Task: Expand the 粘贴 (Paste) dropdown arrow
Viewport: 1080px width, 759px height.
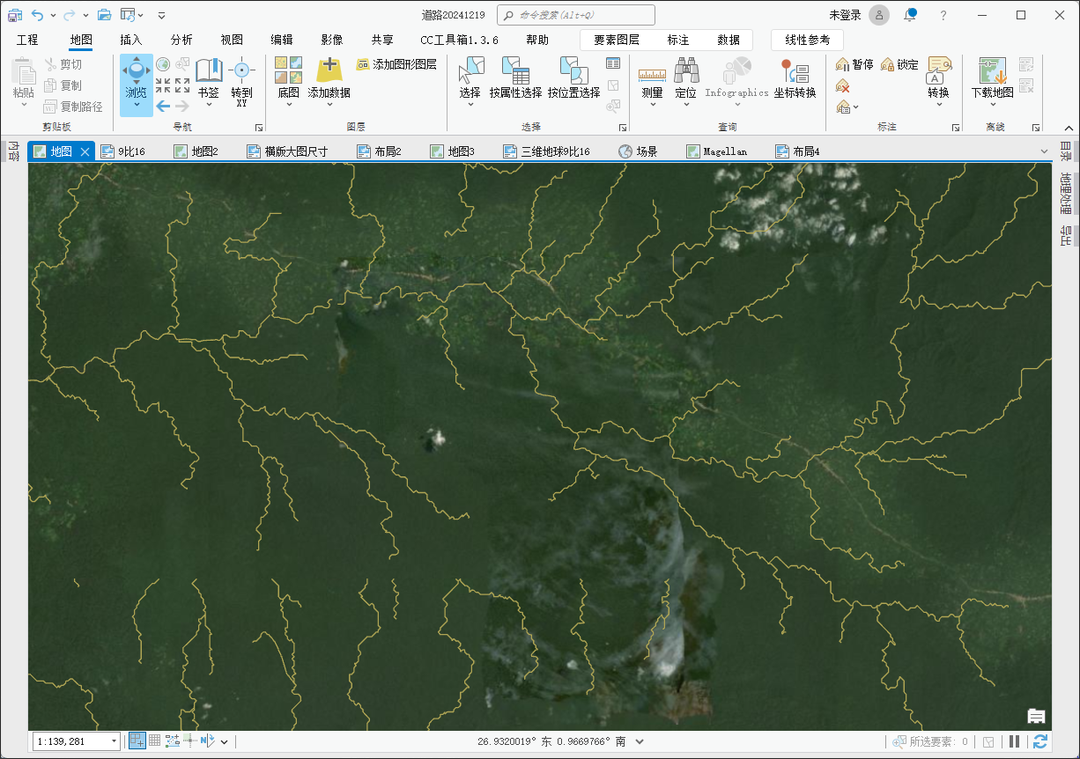Action: coord(23,105)
